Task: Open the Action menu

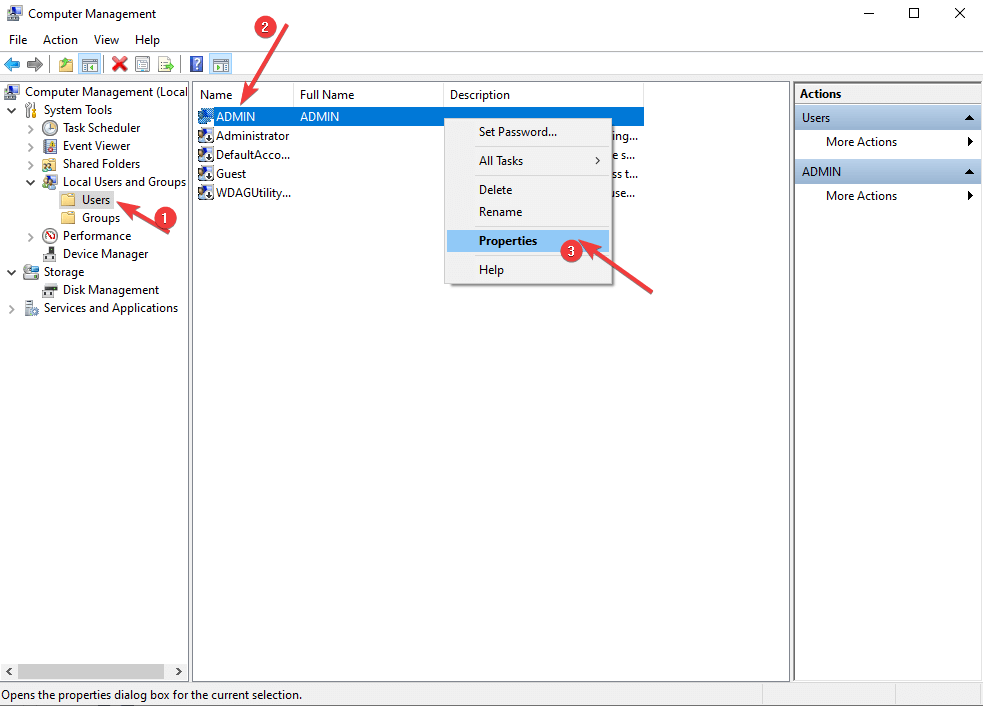Action: click(x=60, y=39)
